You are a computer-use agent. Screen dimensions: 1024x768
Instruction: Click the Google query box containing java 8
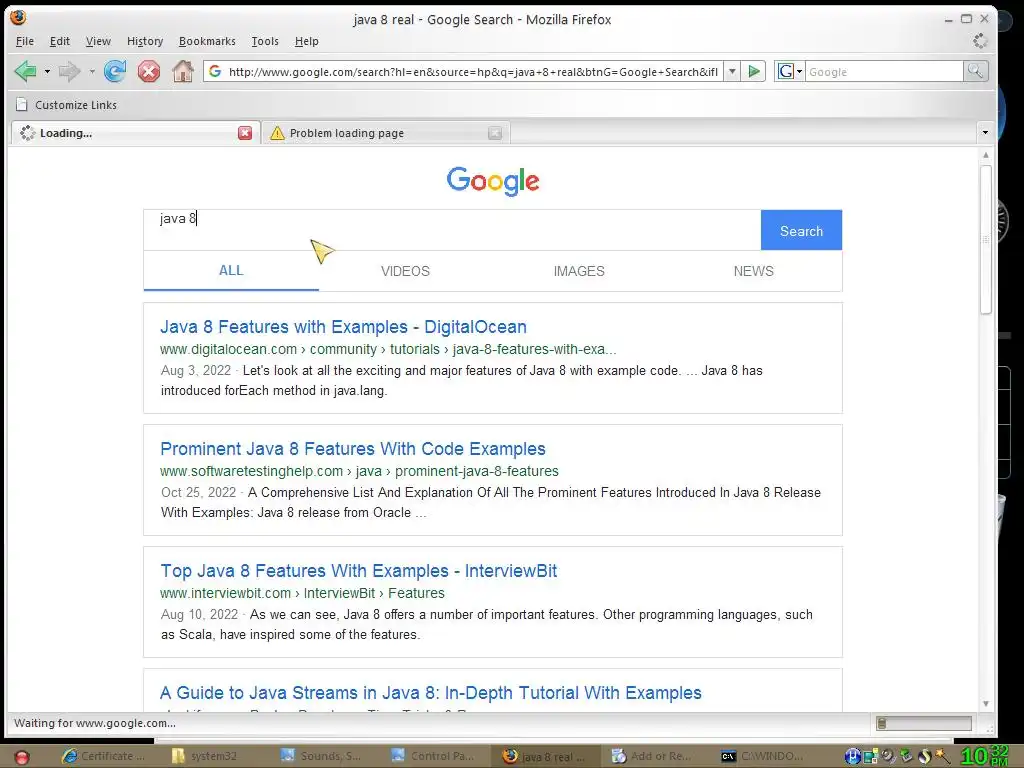pos(452,230)
